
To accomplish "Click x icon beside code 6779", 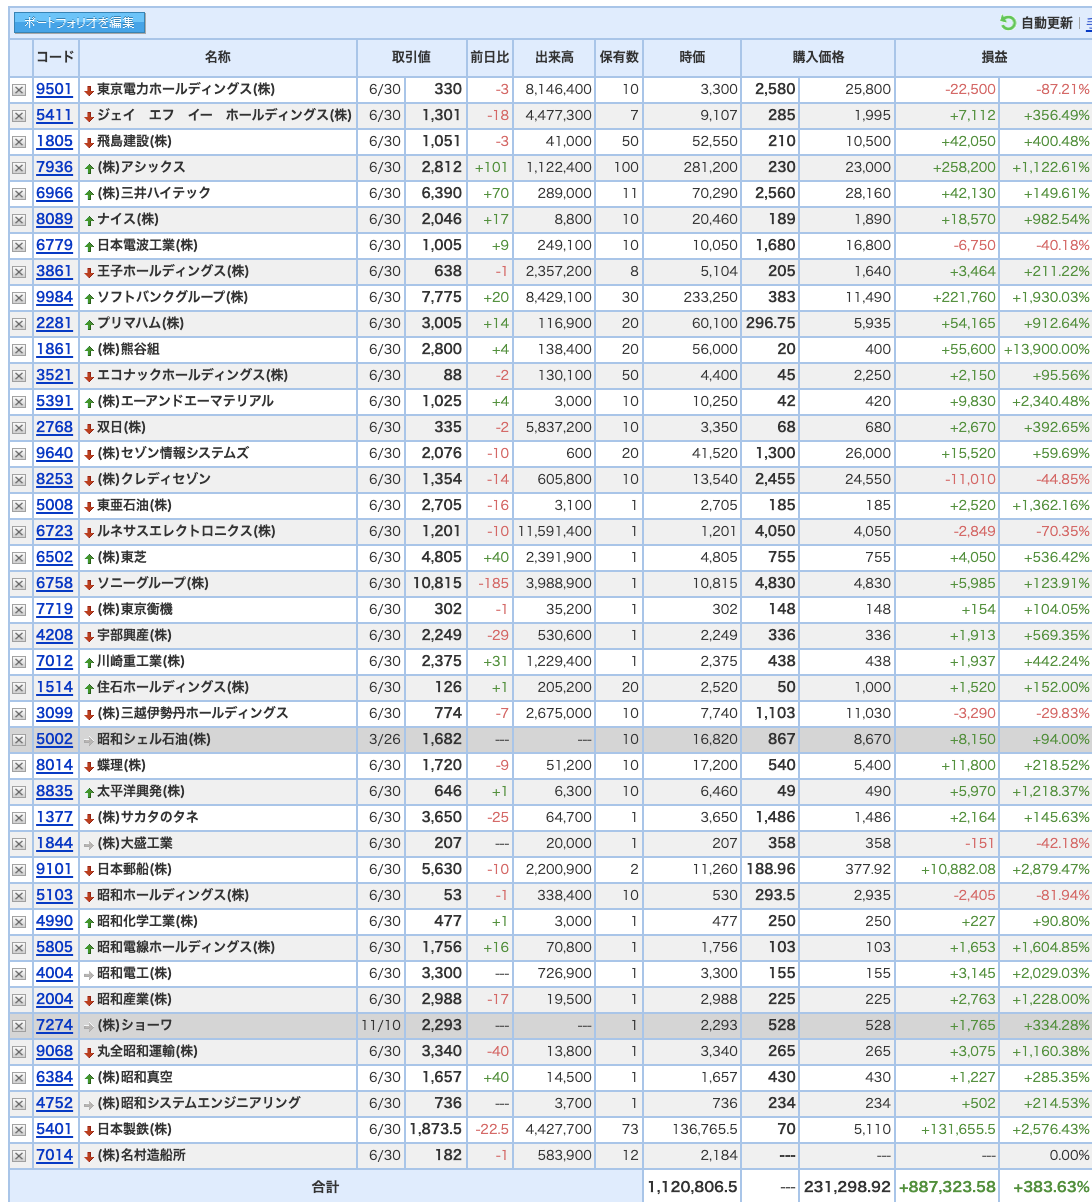I will [x=19, y=246].
